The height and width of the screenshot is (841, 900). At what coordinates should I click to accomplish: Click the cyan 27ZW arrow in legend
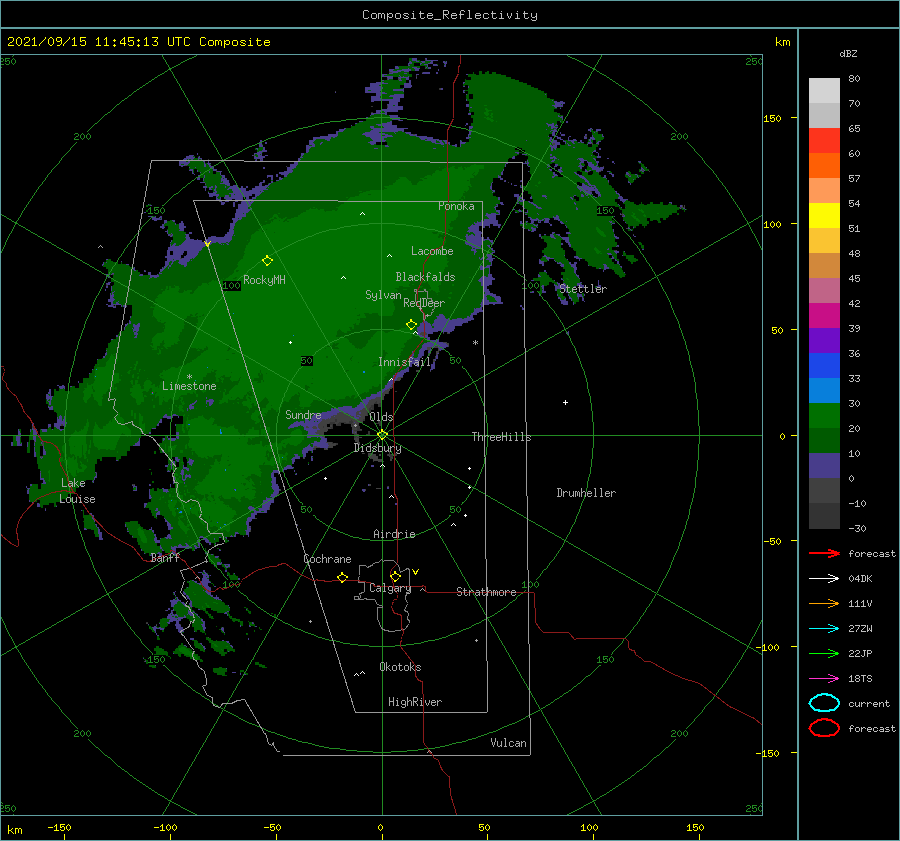(x=824, y=629)
